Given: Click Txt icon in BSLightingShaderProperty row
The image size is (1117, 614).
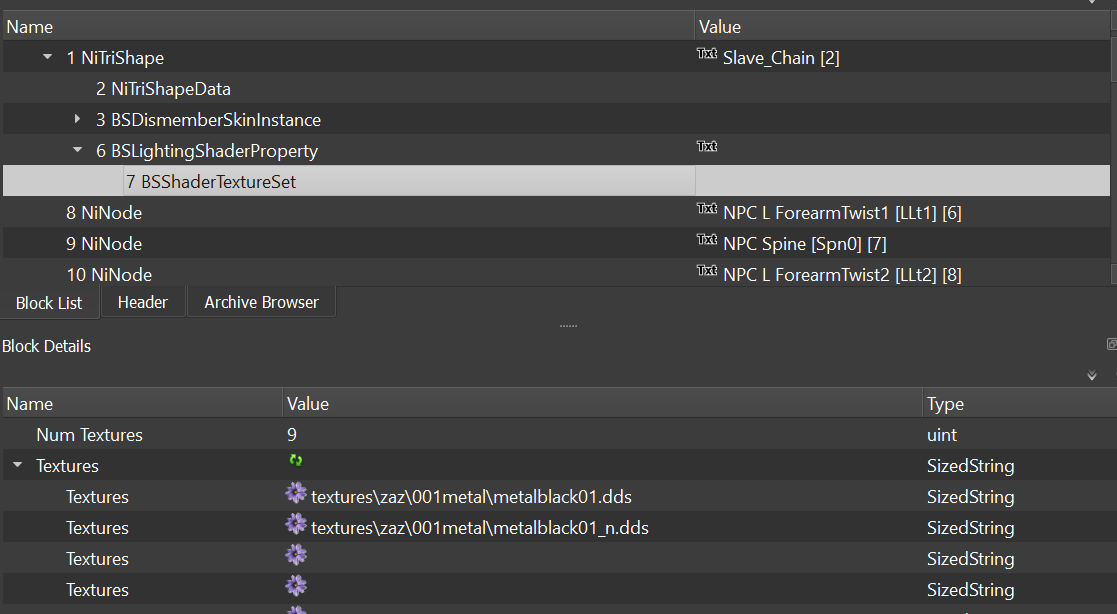Looking at the screenshot, I should tap(707, 146).
